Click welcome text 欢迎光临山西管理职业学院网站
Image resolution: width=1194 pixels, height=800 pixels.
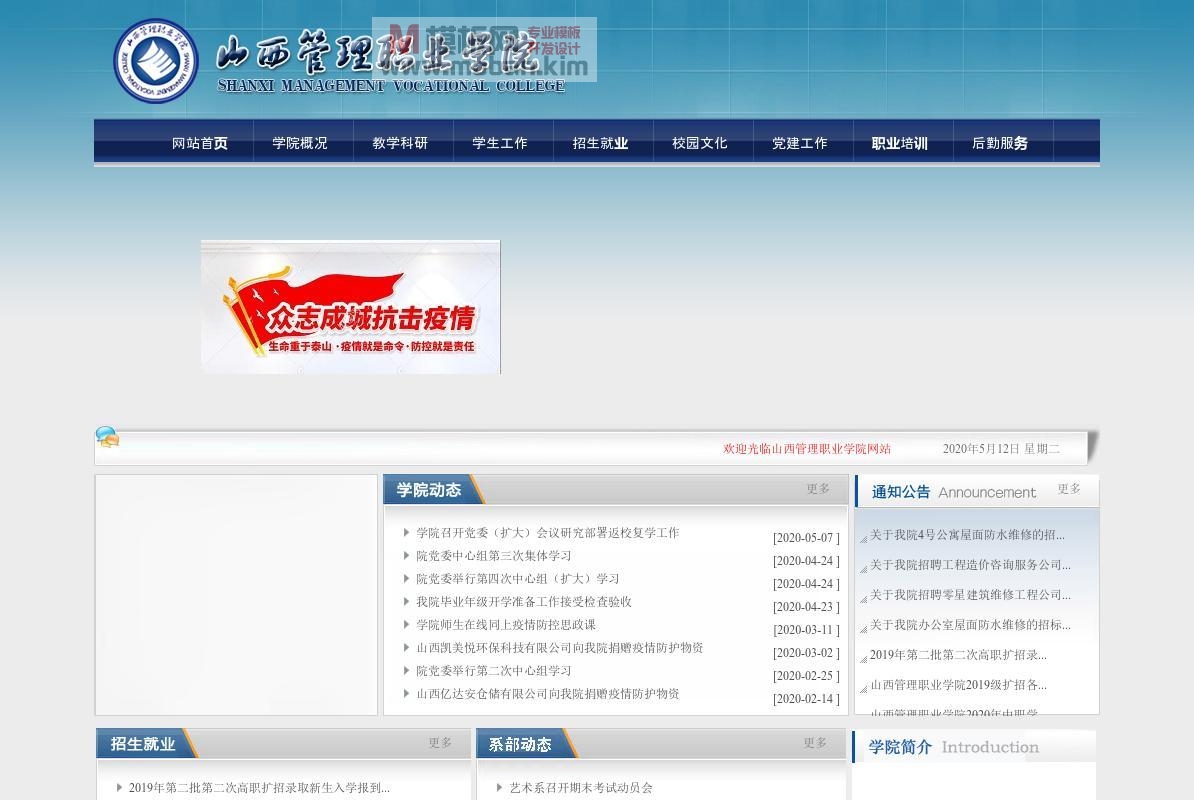[x=806, y=449]
